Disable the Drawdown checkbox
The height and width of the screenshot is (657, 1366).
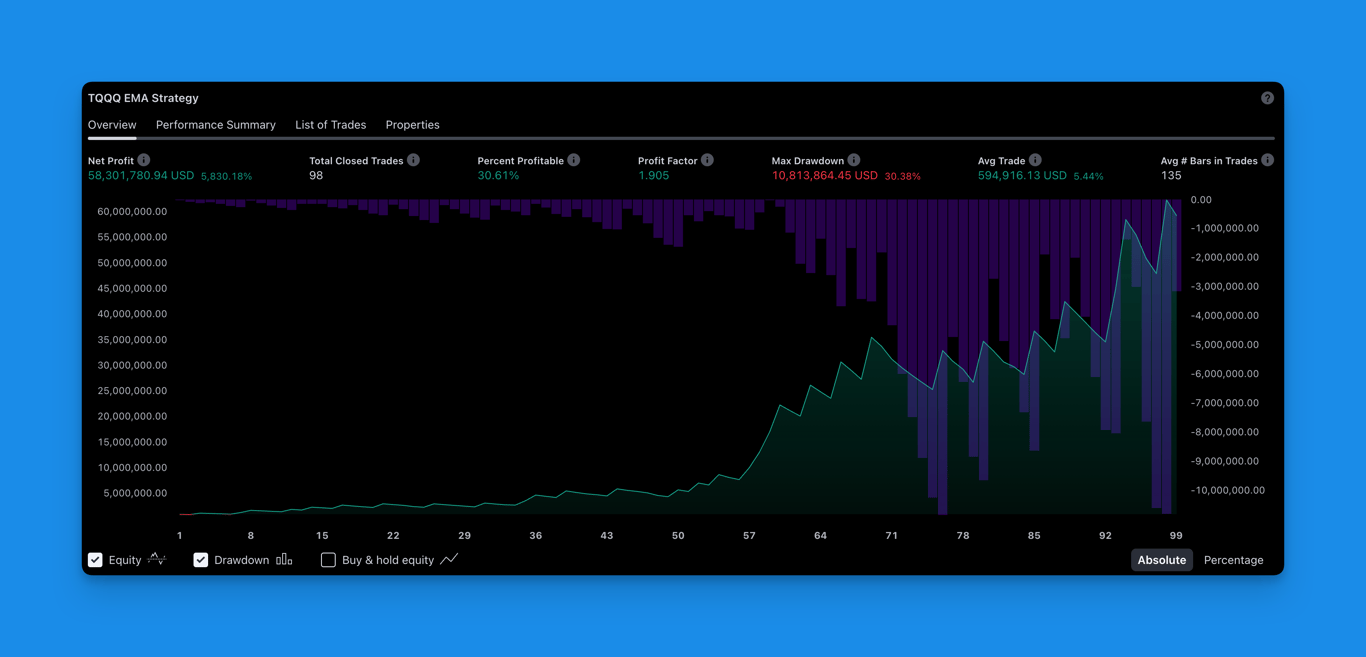[x=201, y=560]
